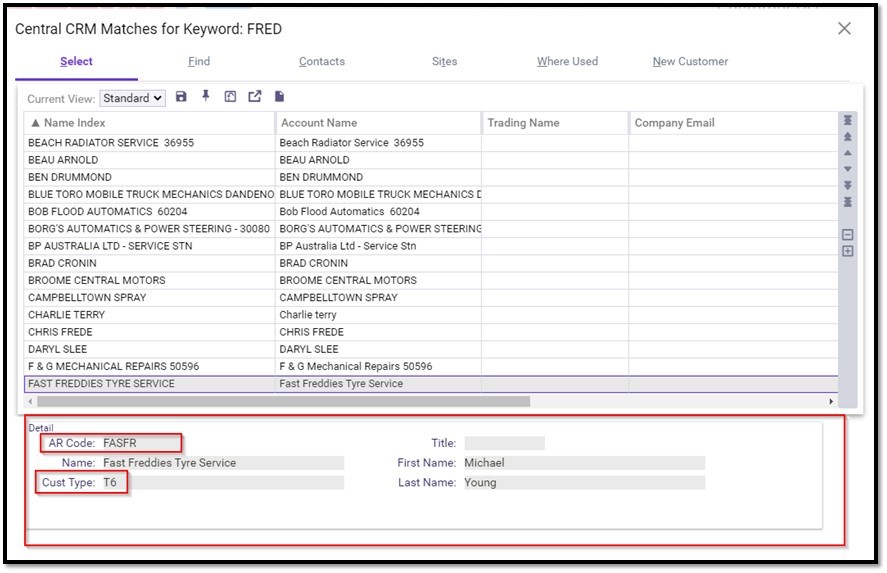Open the New Customer tab
Image resolution: width=887 pixels, height=573 pixels.
point(690,61)
